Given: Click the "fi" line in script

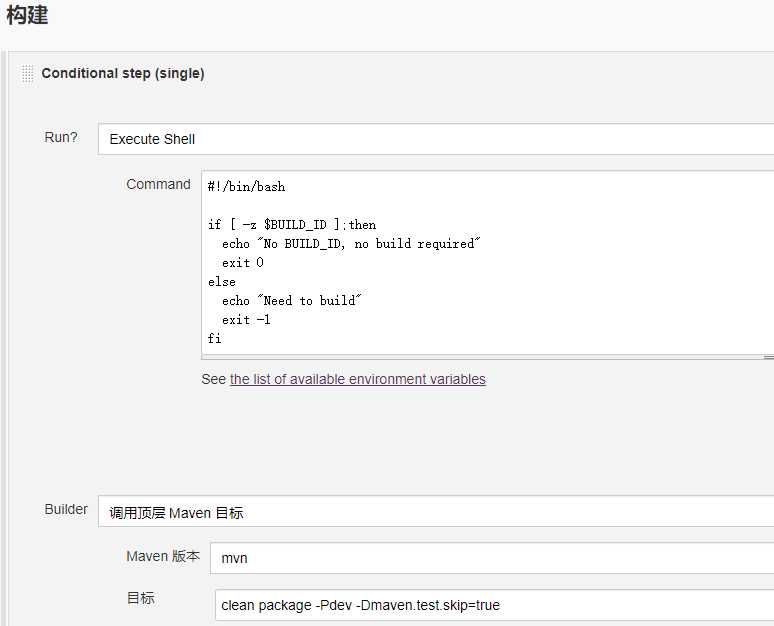Looking at the screenshot, I should (x=215, y=339).
